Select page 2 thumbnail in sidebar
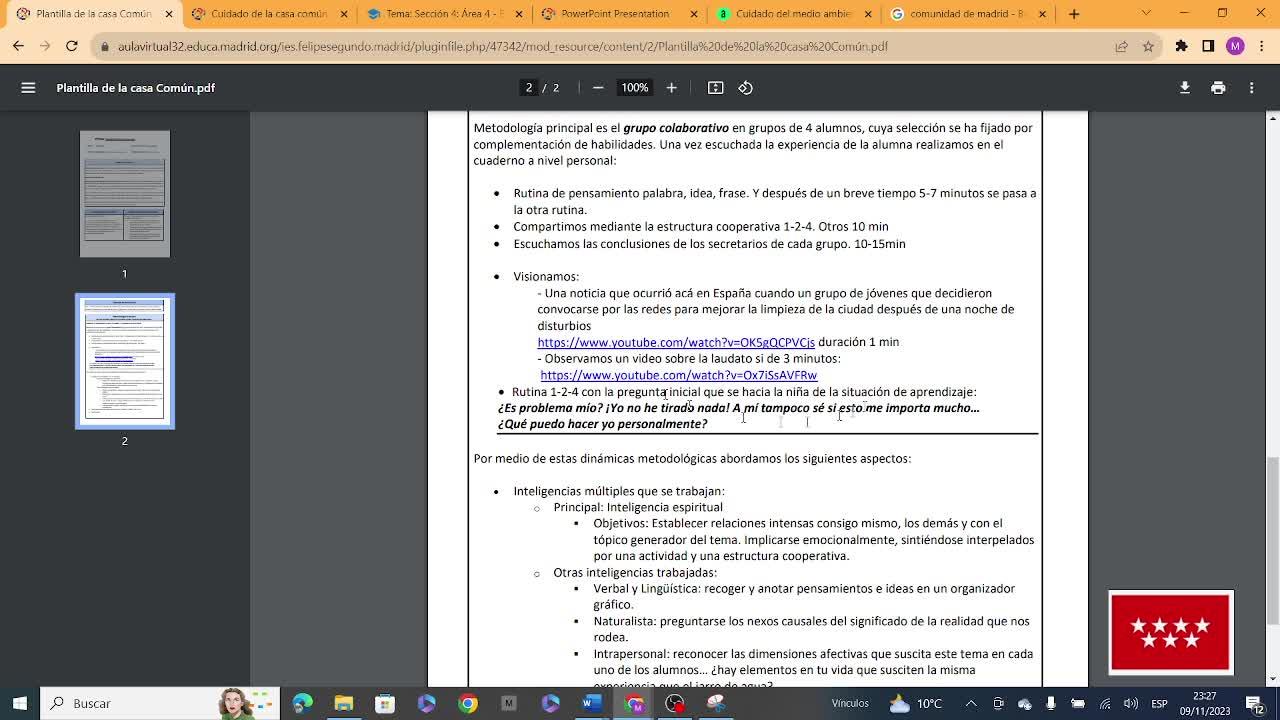The width and height of the screenshot is (1280, 720). click(x=125, y=361)
